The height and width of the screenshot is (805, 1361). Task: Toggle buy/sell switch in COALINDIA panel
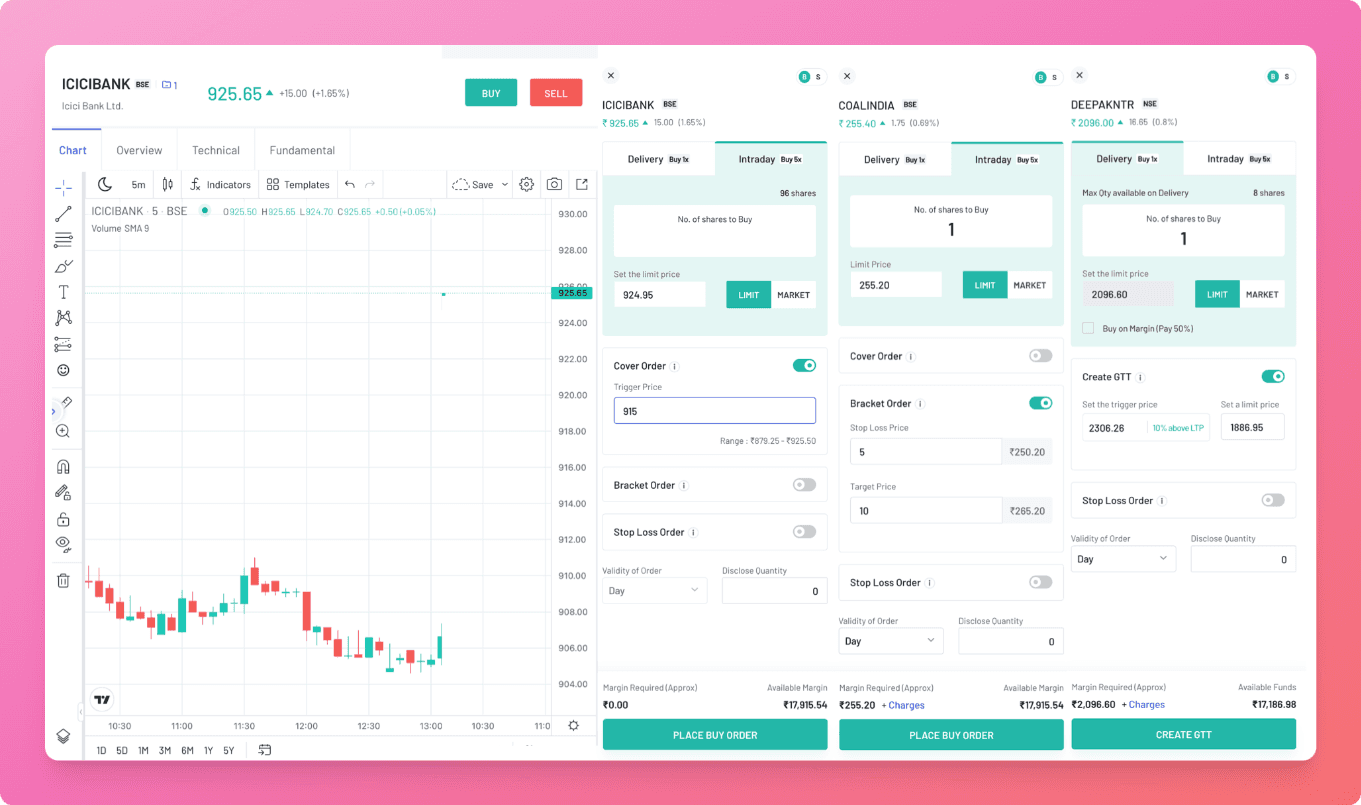pyautogui.click(x=1046, y=77)
